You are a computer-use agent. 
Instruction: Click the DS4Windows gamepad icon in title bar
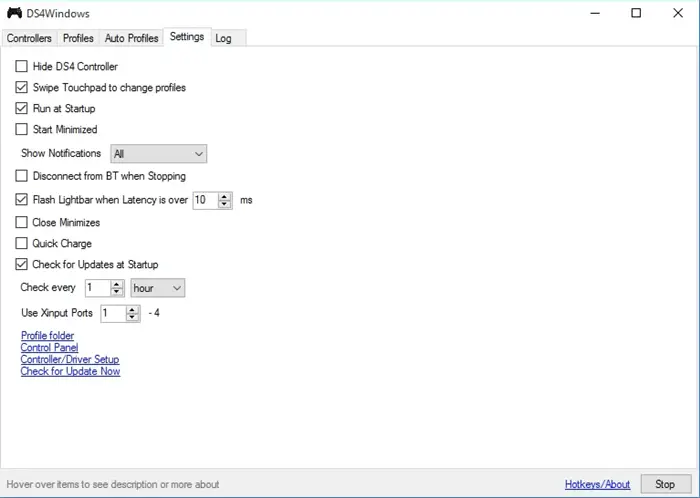pos(14,13)
